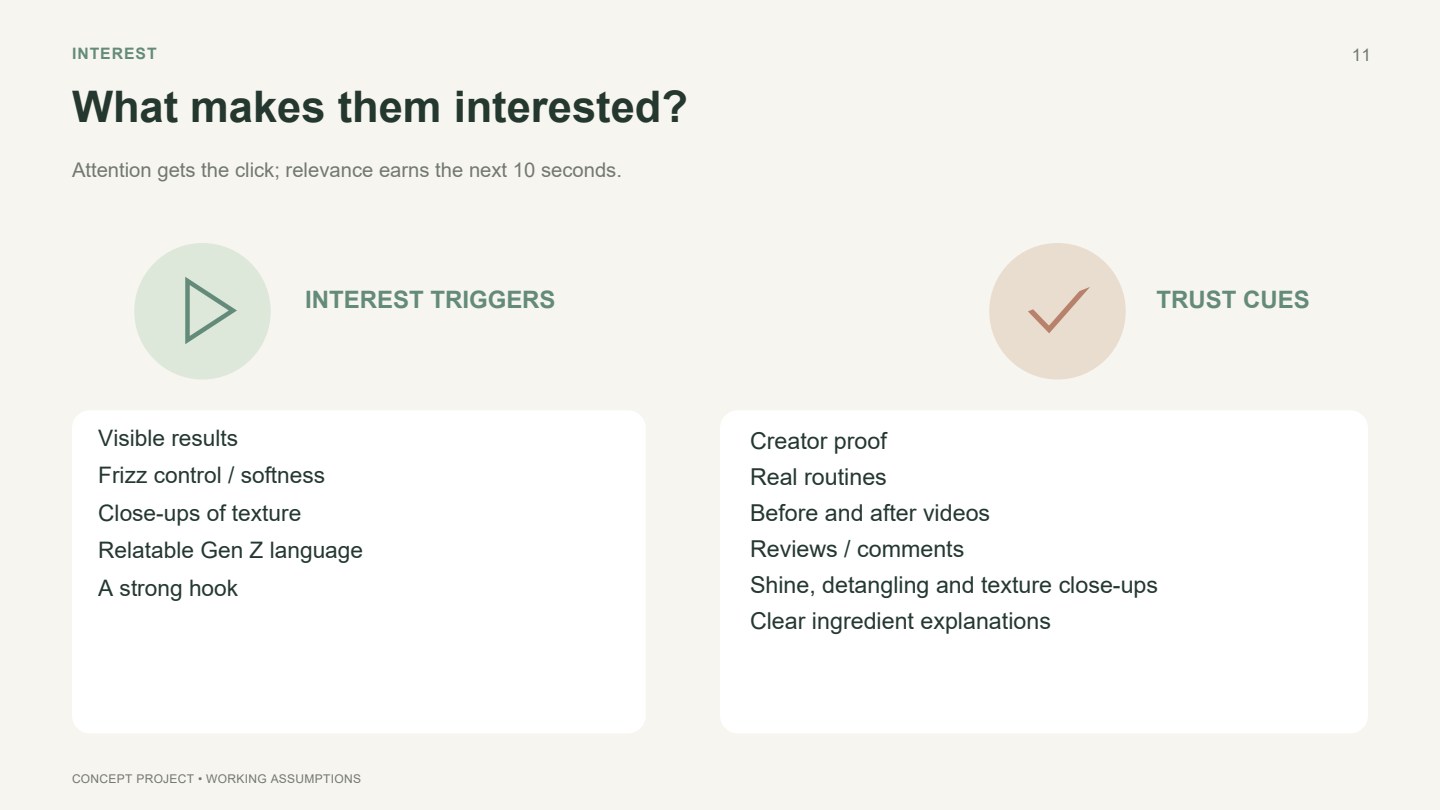Image resolution: width=1440 pixels, height=810 pixels.
Task: Click 'Frizz control / softness' line
Action: 211,475
